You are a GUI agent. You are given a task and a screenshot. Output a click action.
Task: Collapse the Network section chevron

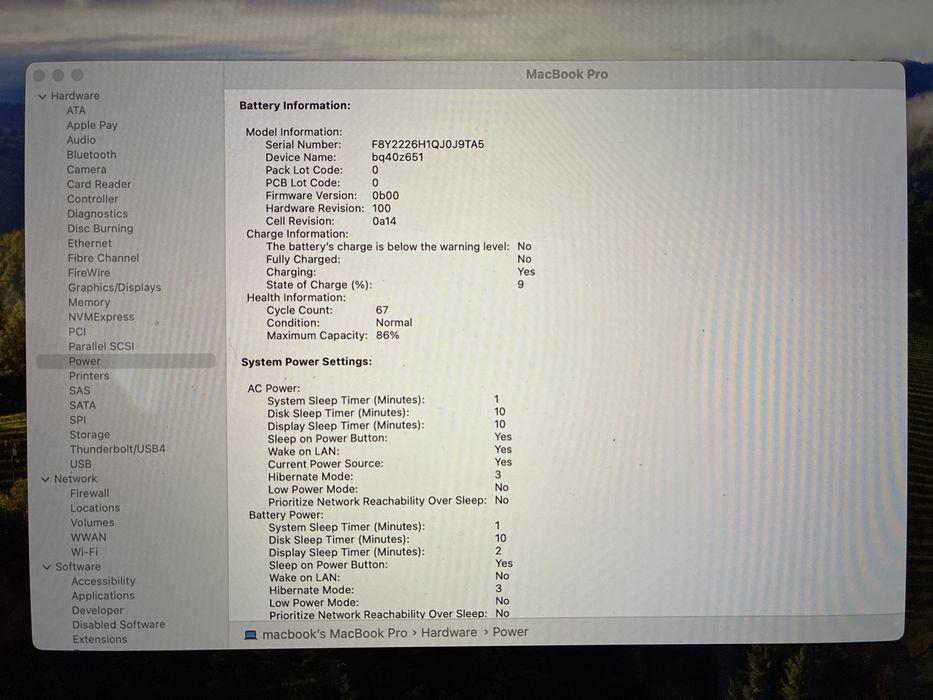click(45, 479)
